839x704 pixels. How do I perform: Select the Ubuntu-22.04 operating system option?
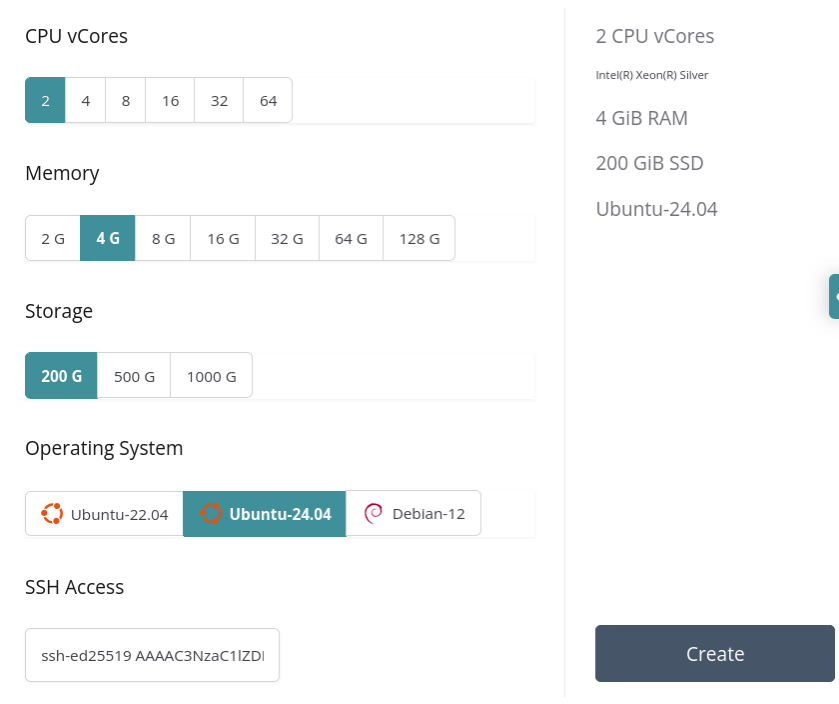pos(104,514)
